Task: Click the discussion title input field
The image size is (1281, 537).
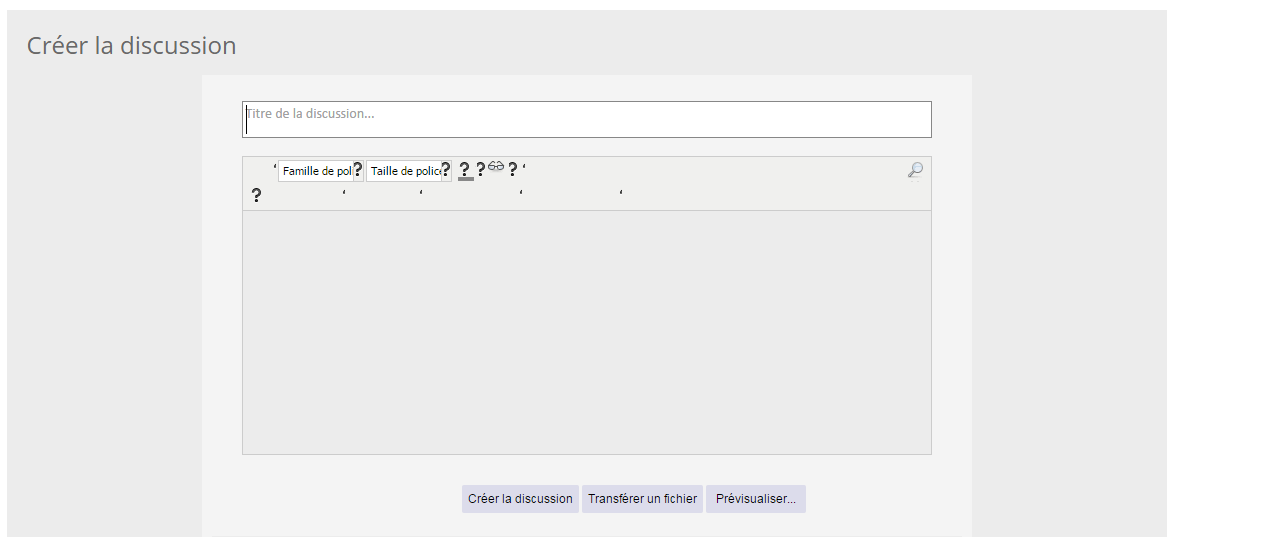Action: [x=587, y=119]
